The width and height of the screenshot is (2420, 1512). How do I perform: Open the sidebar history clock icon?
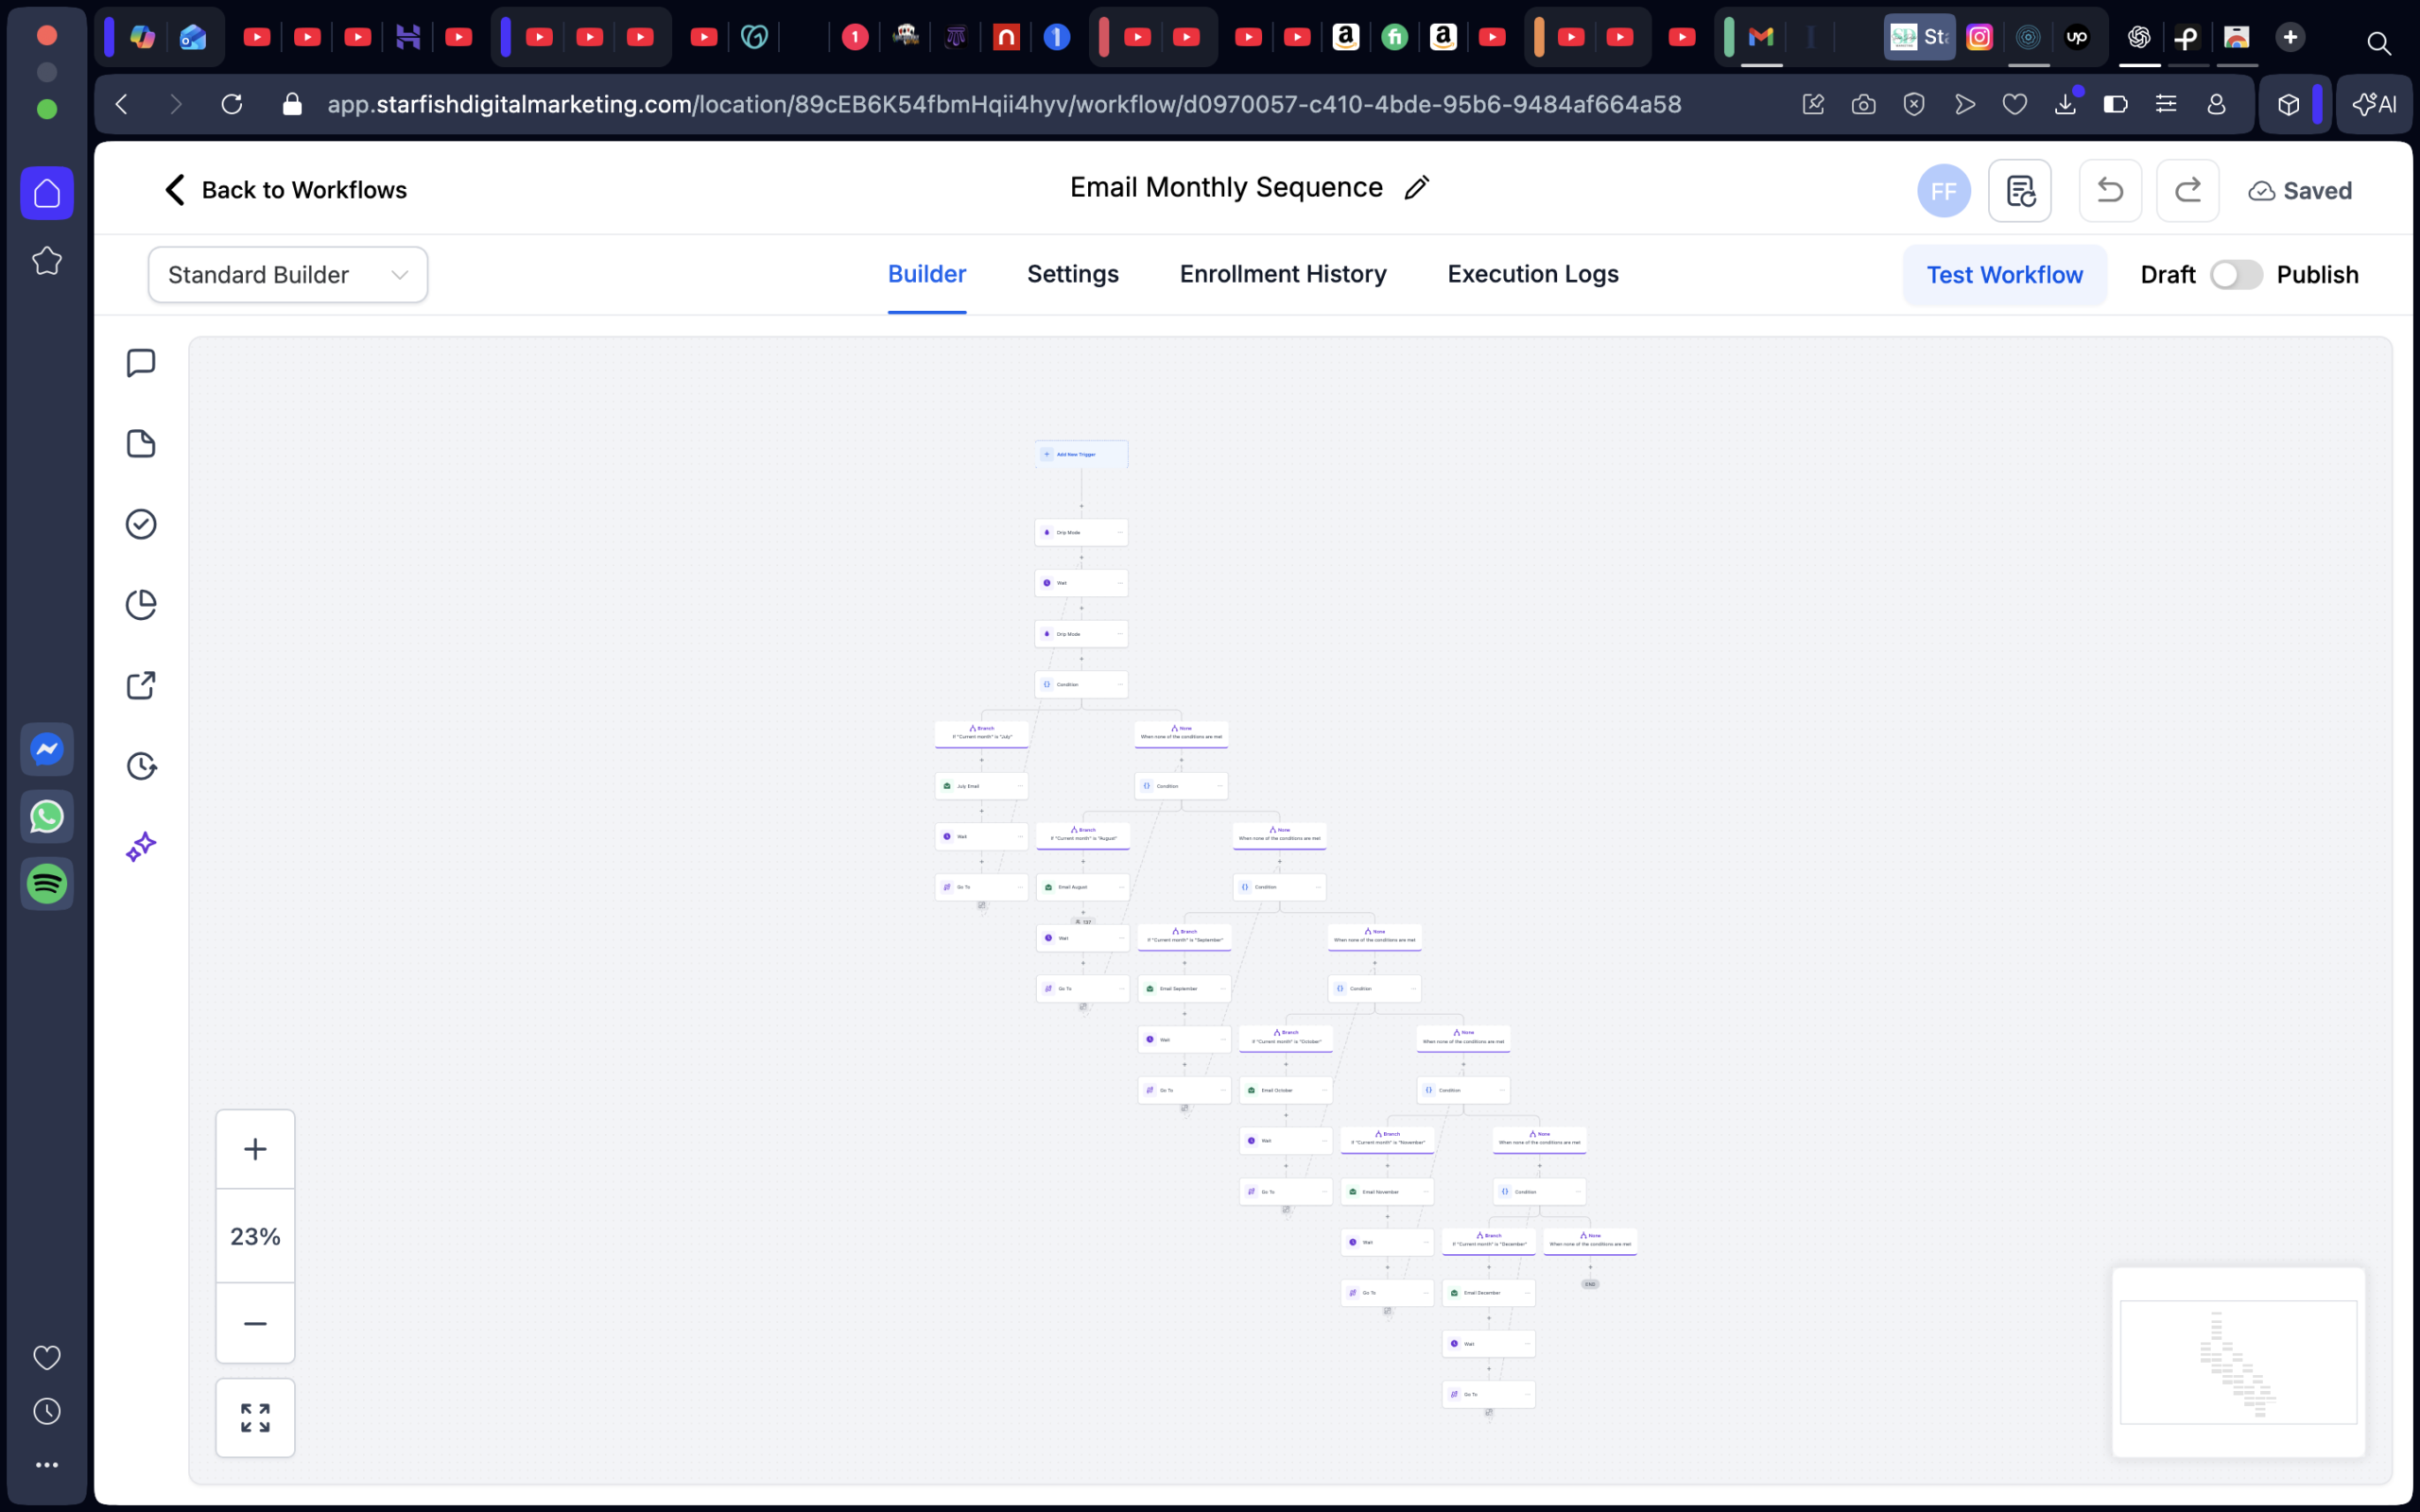pos(47,1411)
